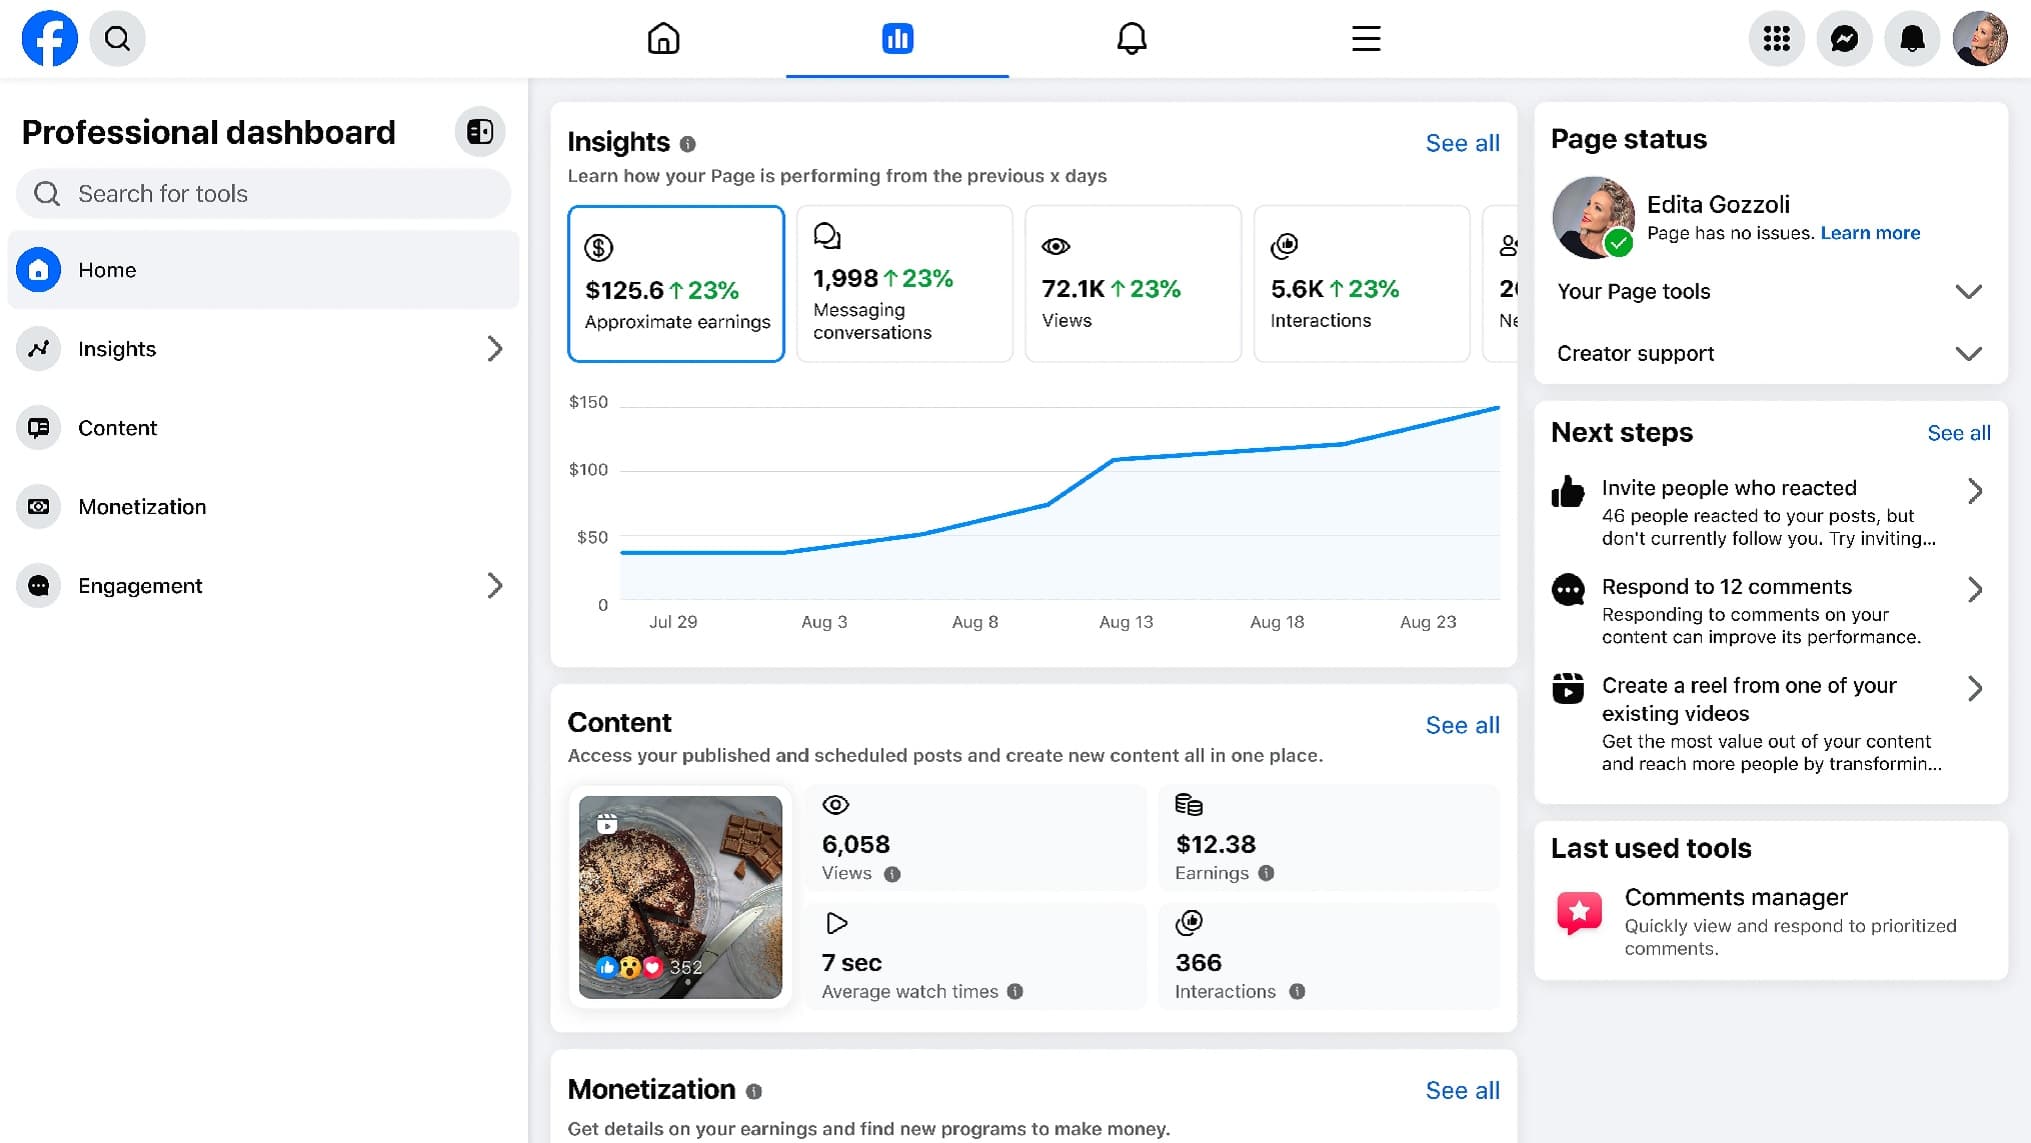Expand the Creator support section
The width and height of the screenshot is (2031, 1143).
tap(1968, 354)
